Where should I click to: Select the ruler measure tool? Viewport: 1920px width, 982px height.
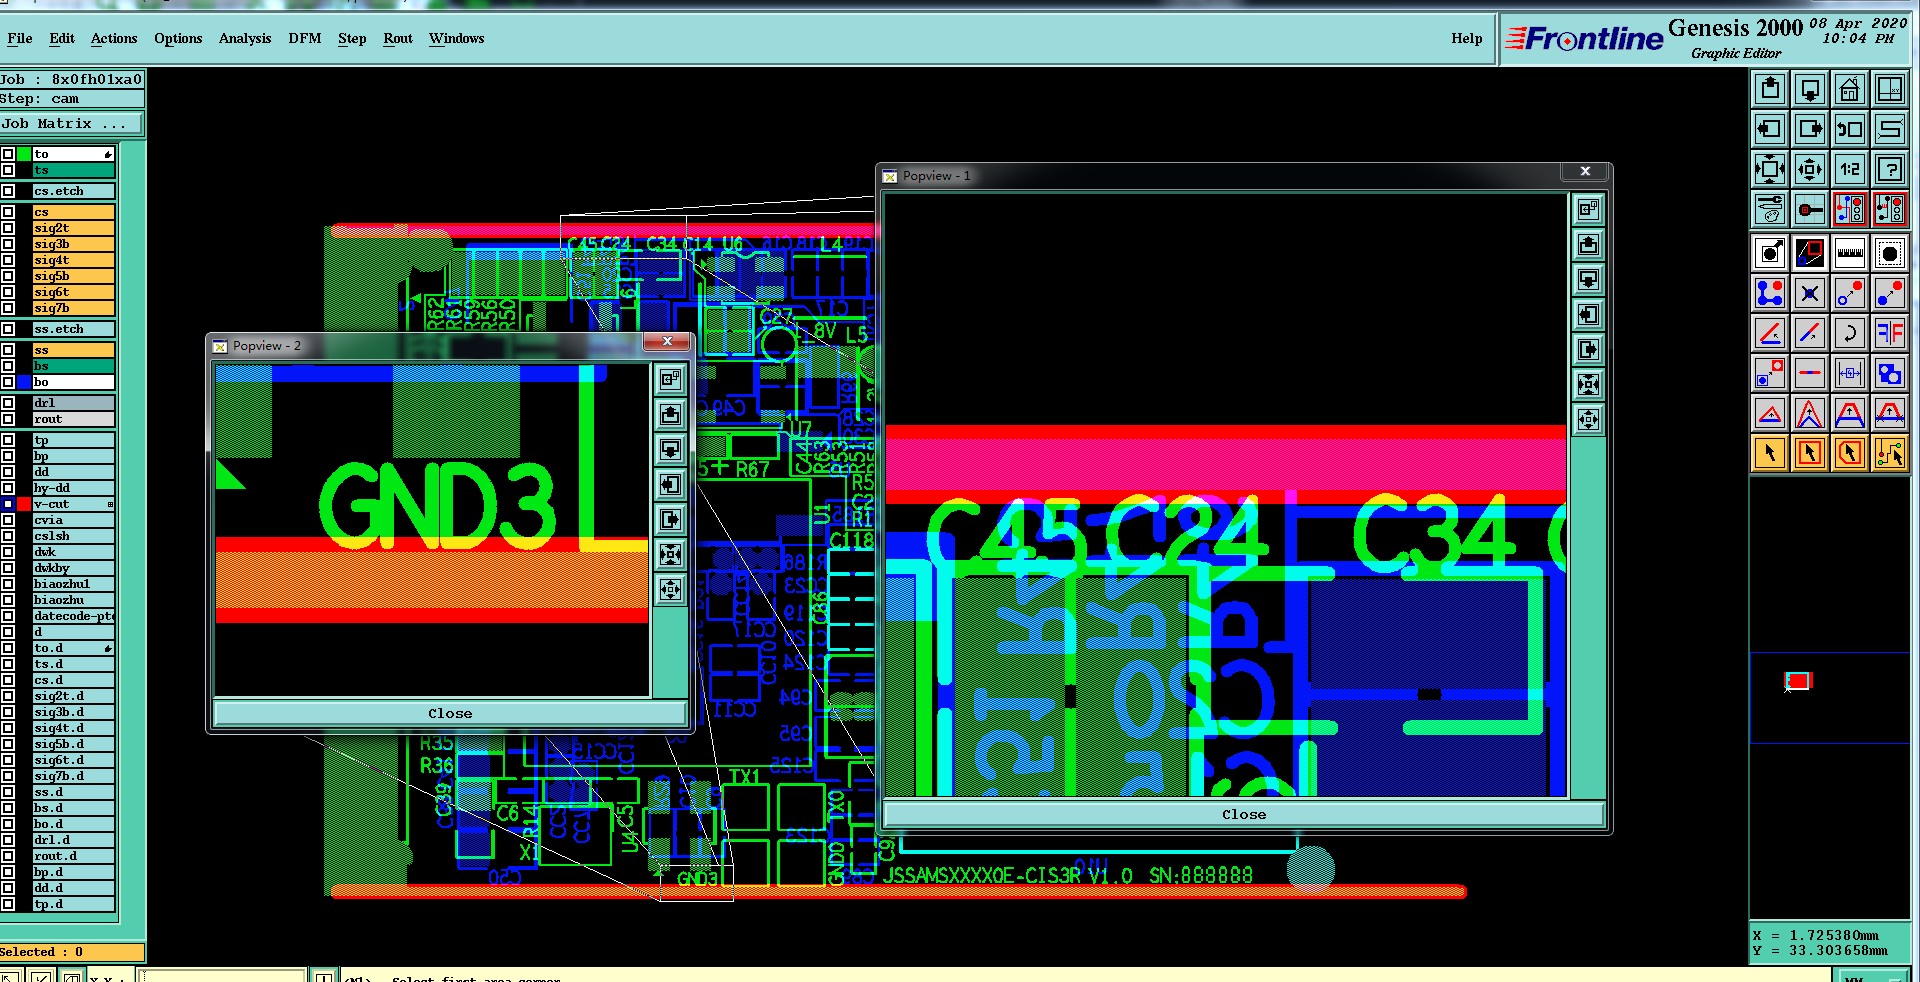1850,253
